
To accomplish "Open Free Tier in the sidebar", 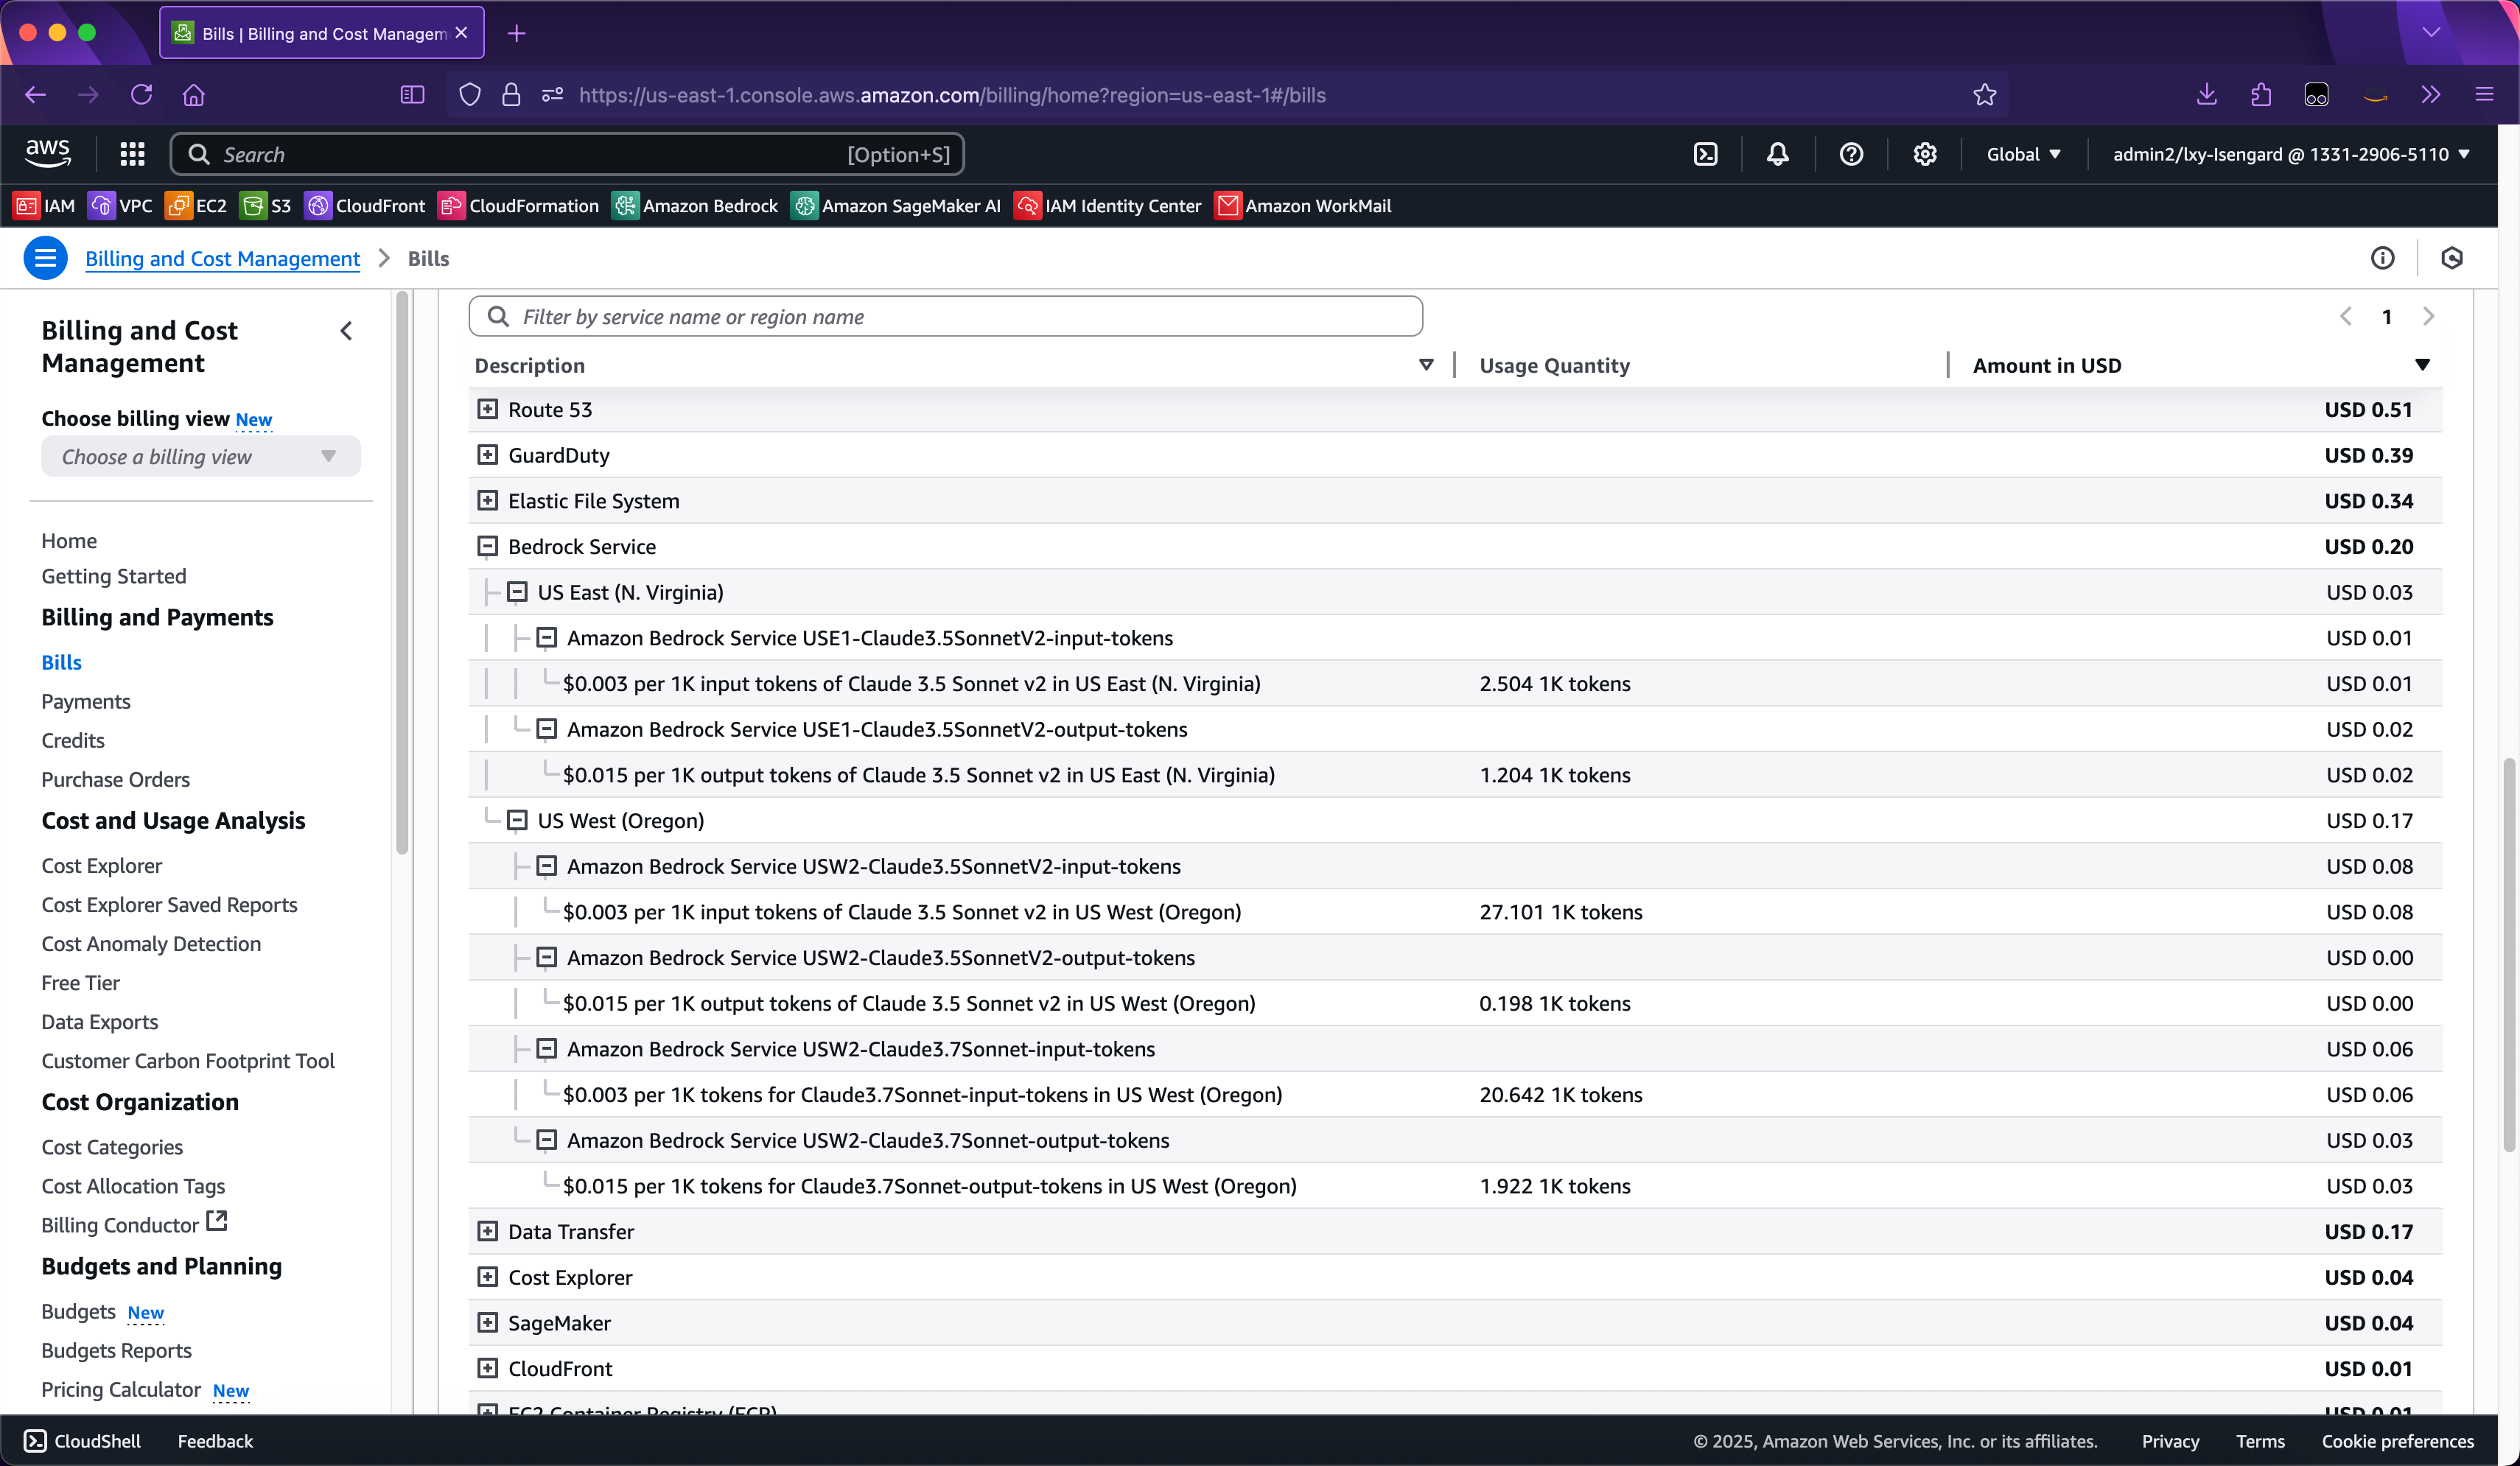I will point(80,982).
